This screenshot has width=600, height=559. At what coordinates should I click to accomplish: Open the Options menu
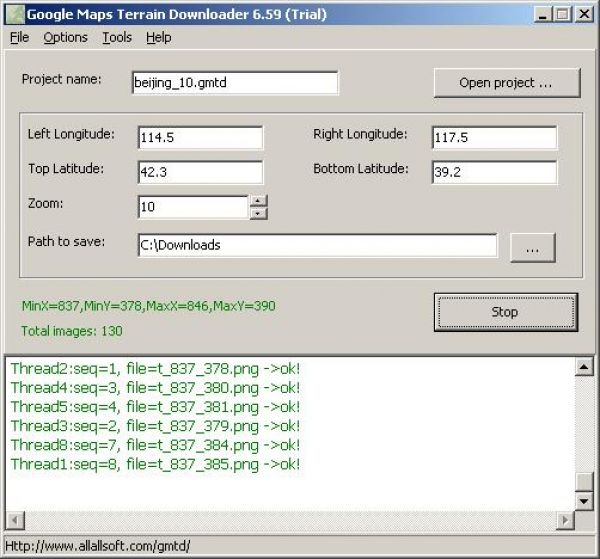65,37
